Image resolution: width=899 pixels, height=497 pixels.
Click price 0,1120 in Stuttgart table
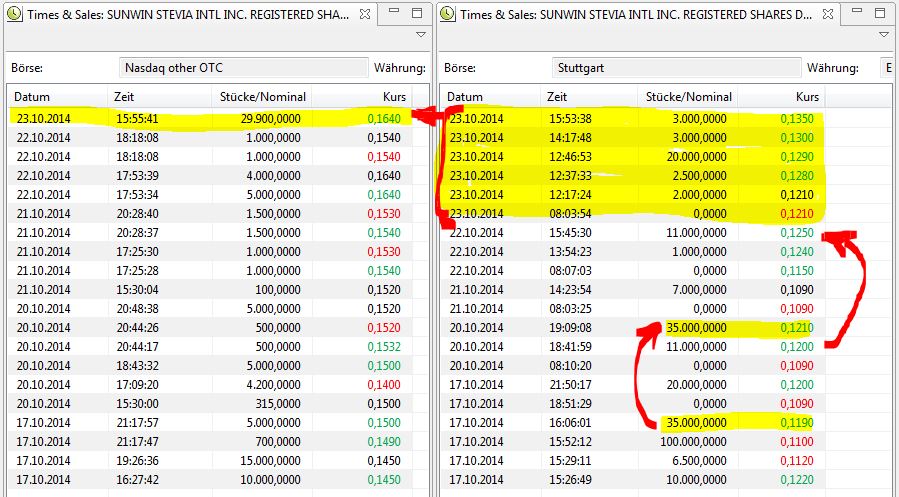pyautogui.click(x=797, y=460)
